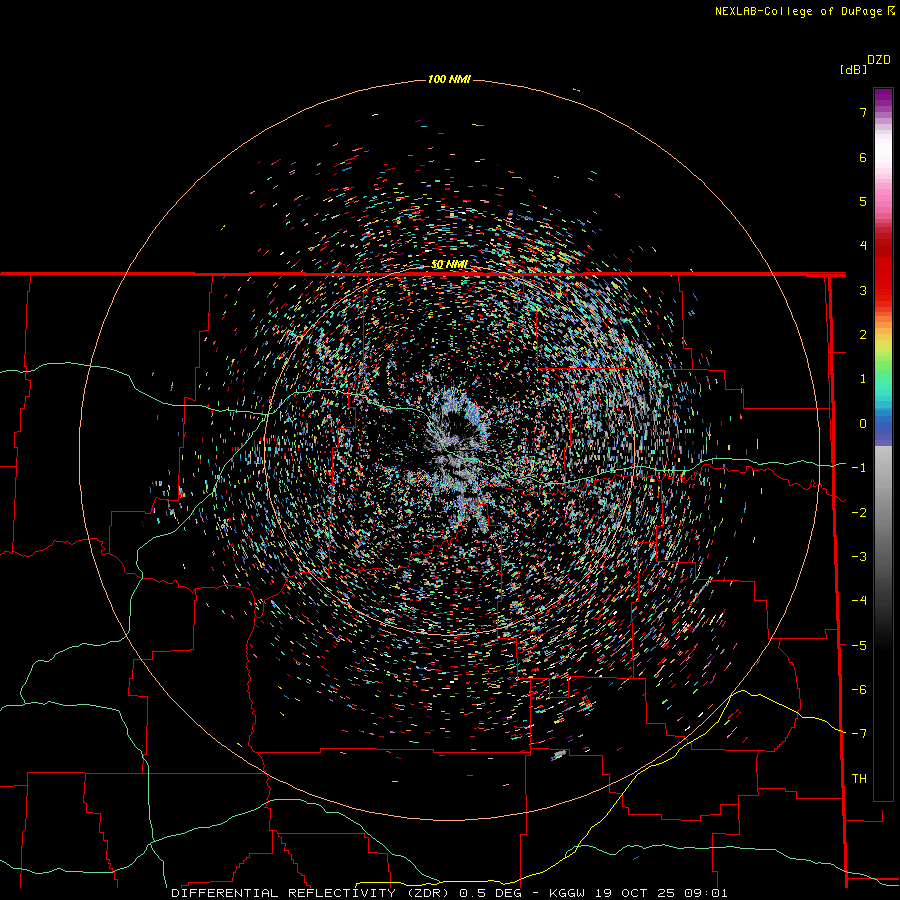Click the -2 dB tick label on the scale
This screenshot has height=900, width=900.
(x=859, y=513)
